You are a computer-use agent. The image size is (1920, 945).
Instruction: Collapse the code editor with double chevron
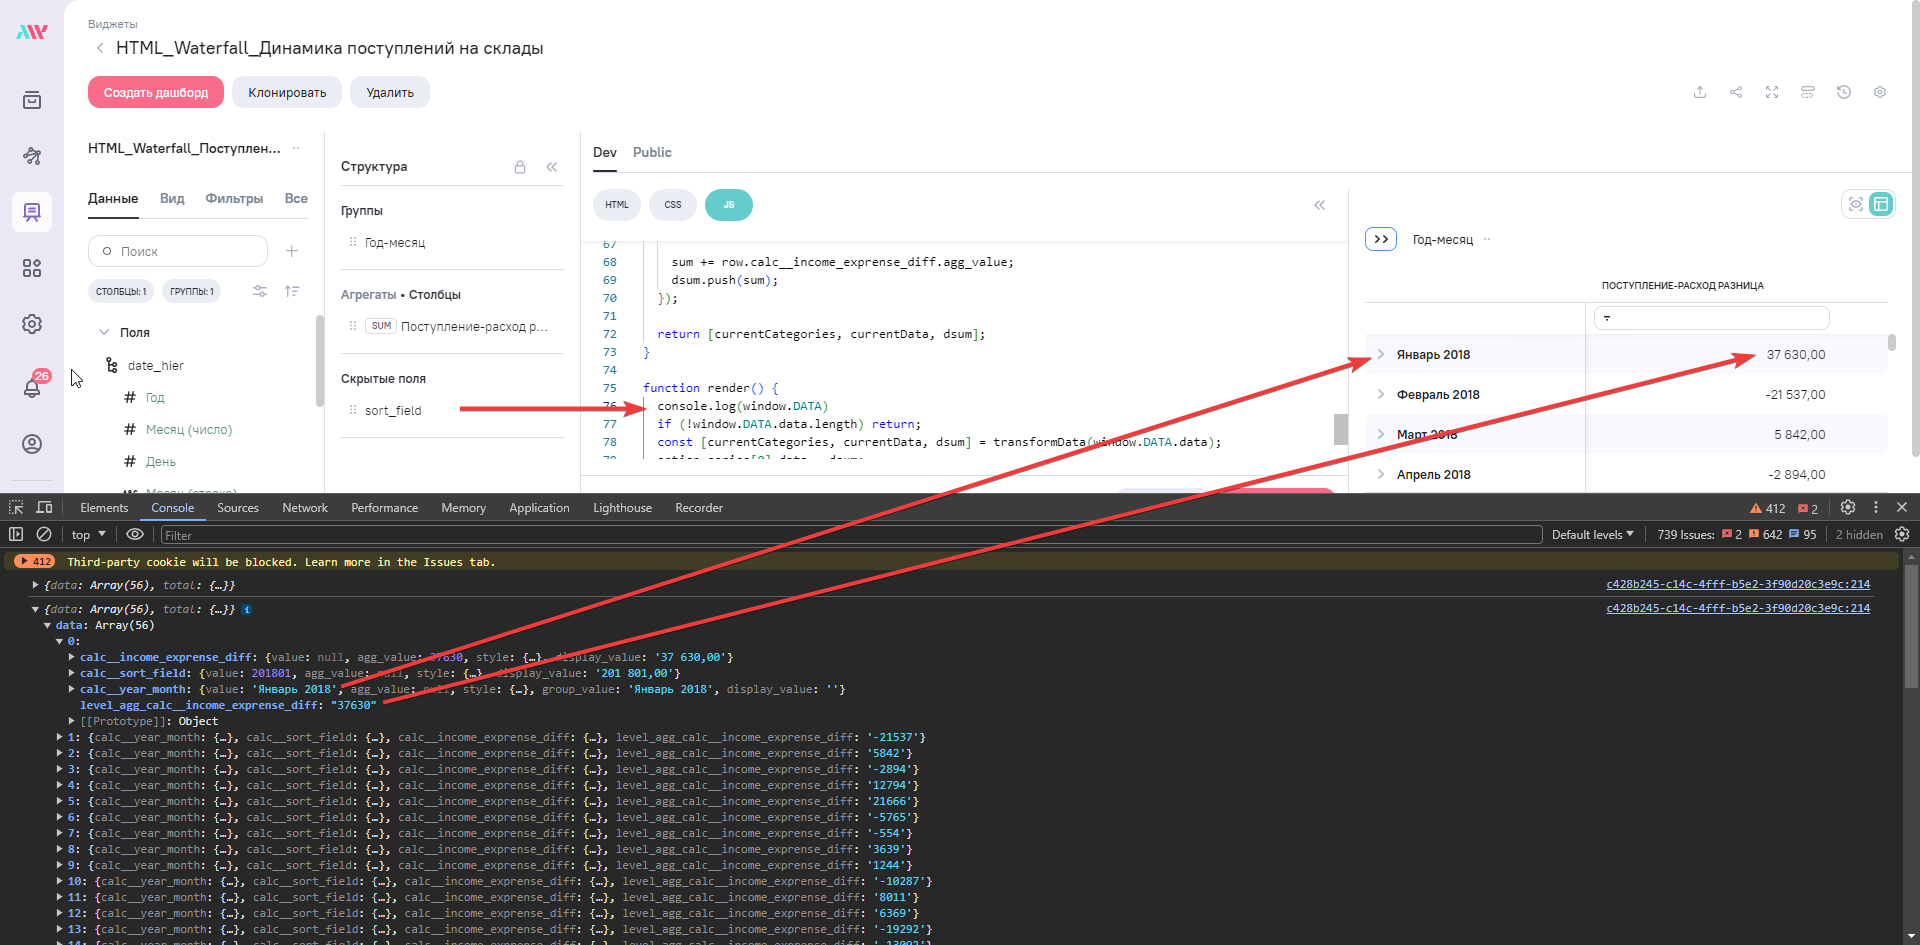point(1320,205)
